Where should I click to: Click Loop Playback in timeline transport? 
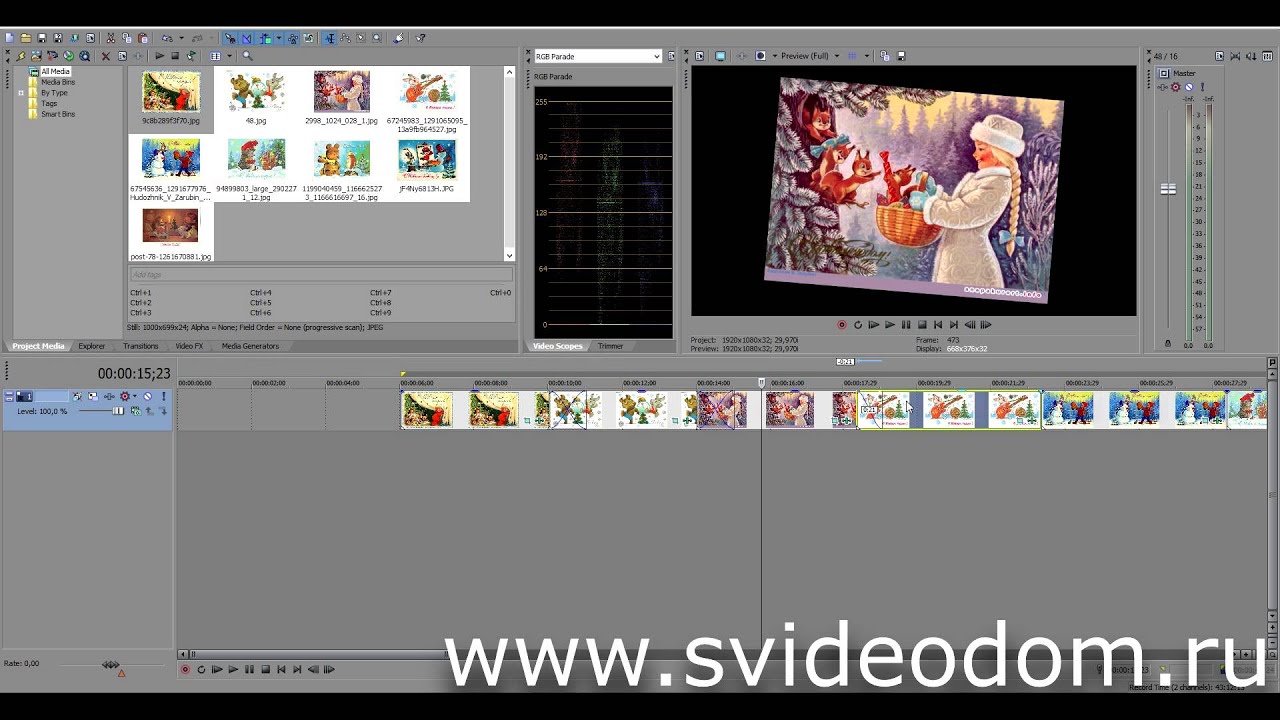pos(201,669)
